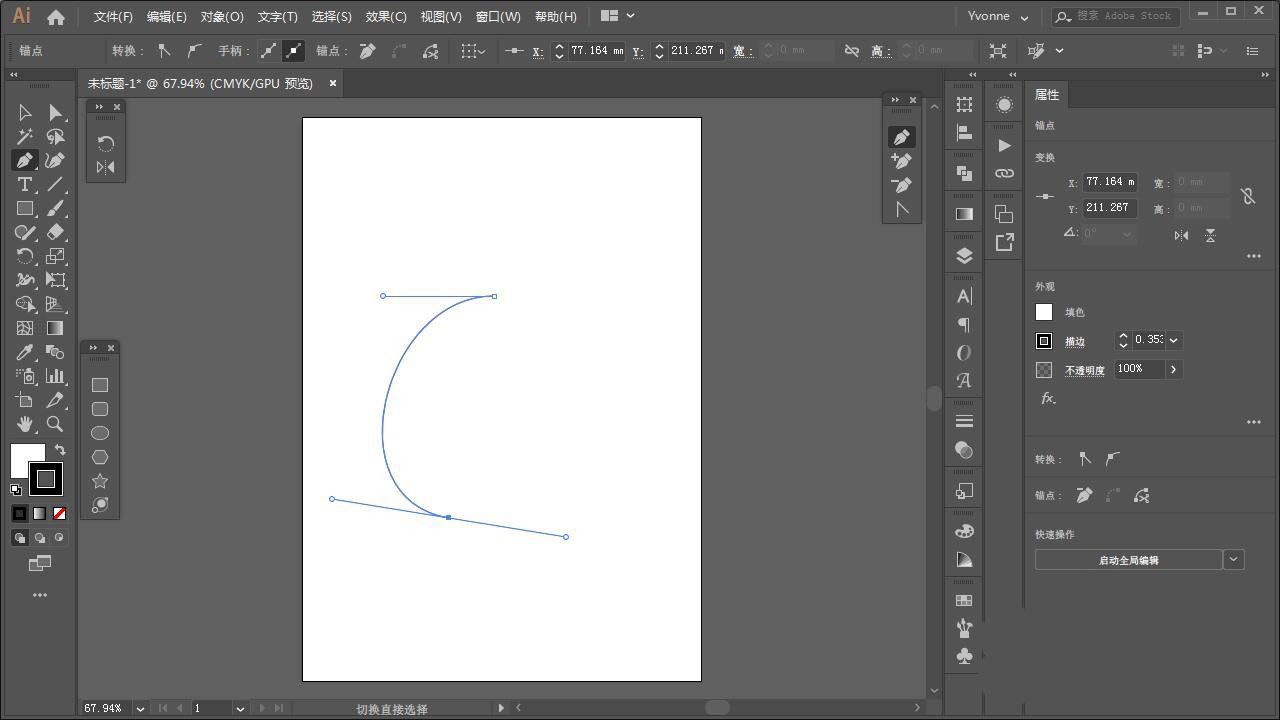Screen dimensions: 1280x720
Task: Select the 未标题-1 document tab
Action: pos(200,83)
